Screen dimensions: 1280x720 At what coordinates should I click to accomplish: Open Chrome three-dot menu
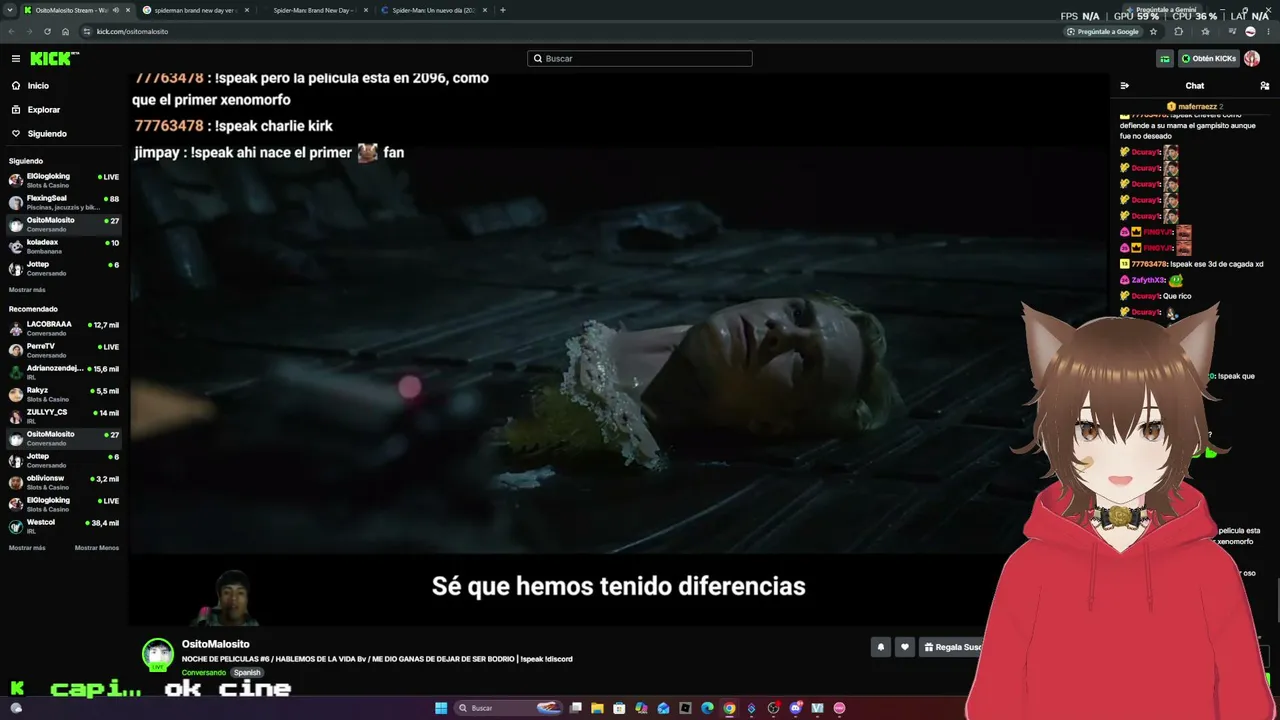(1269, 31)
